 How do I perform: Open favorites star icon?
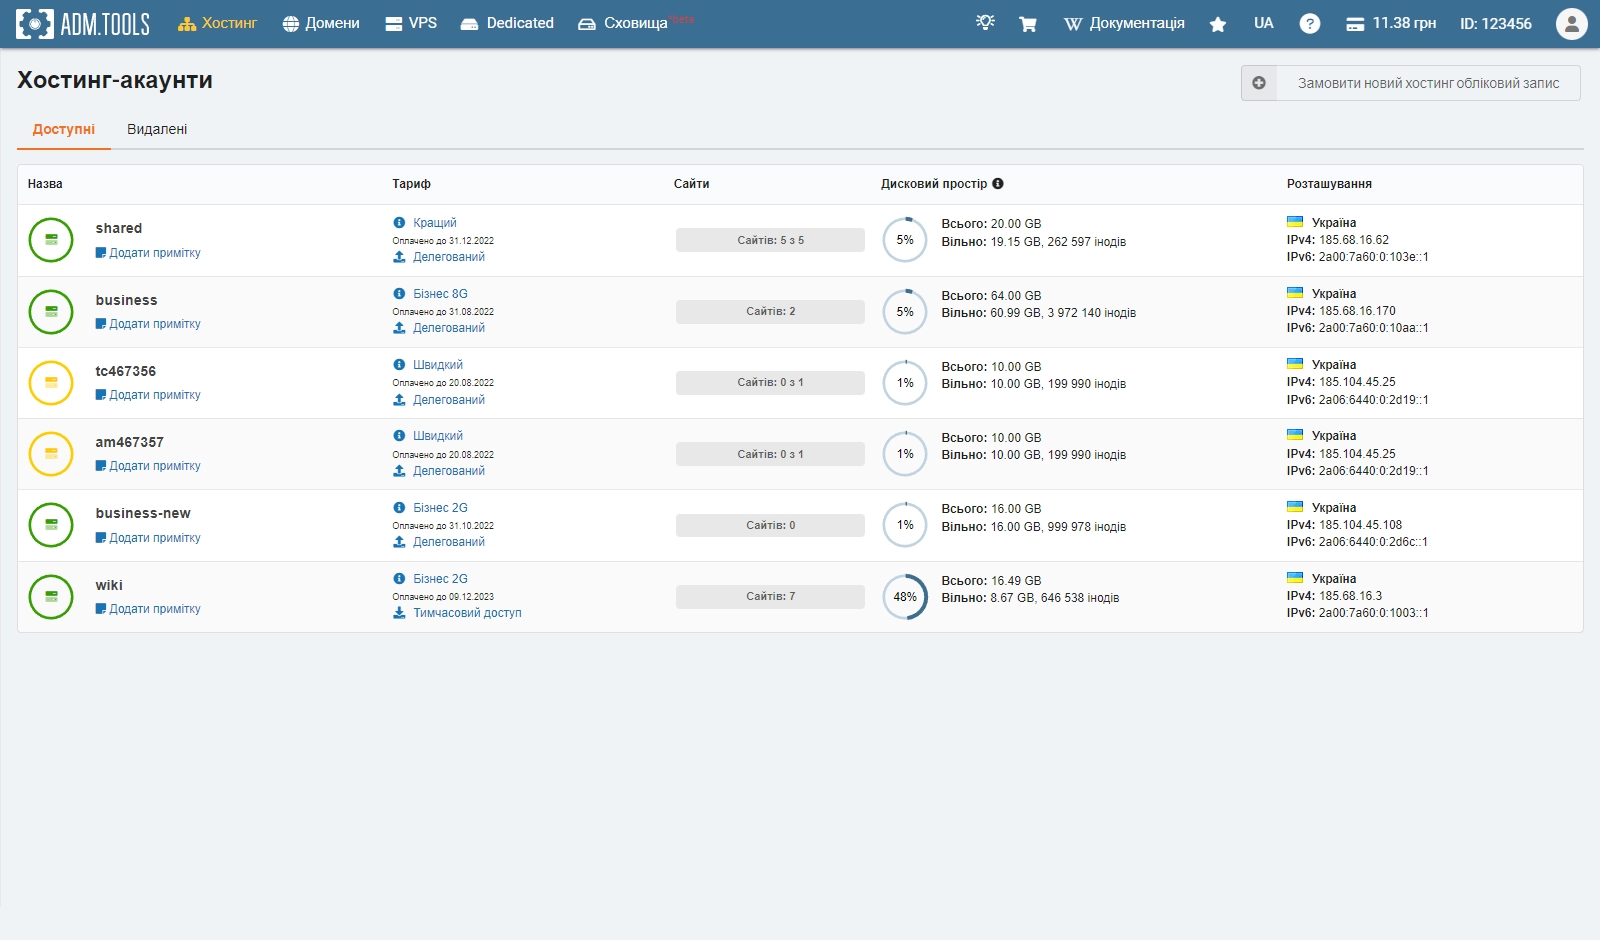point(1217,24)
